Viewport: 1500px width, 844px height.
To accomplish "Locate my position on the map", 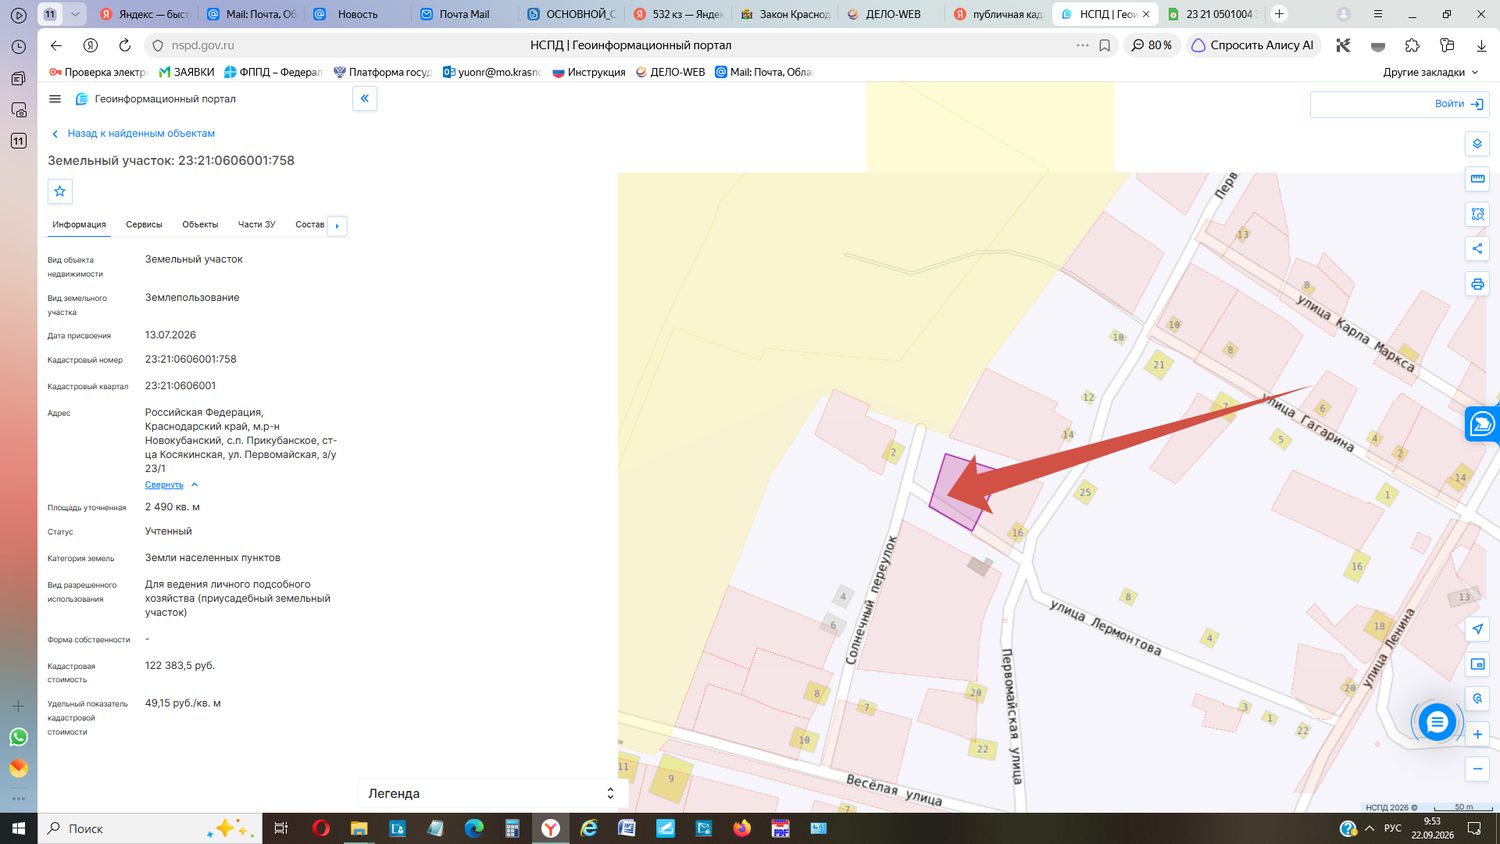I will point(1477,629).
